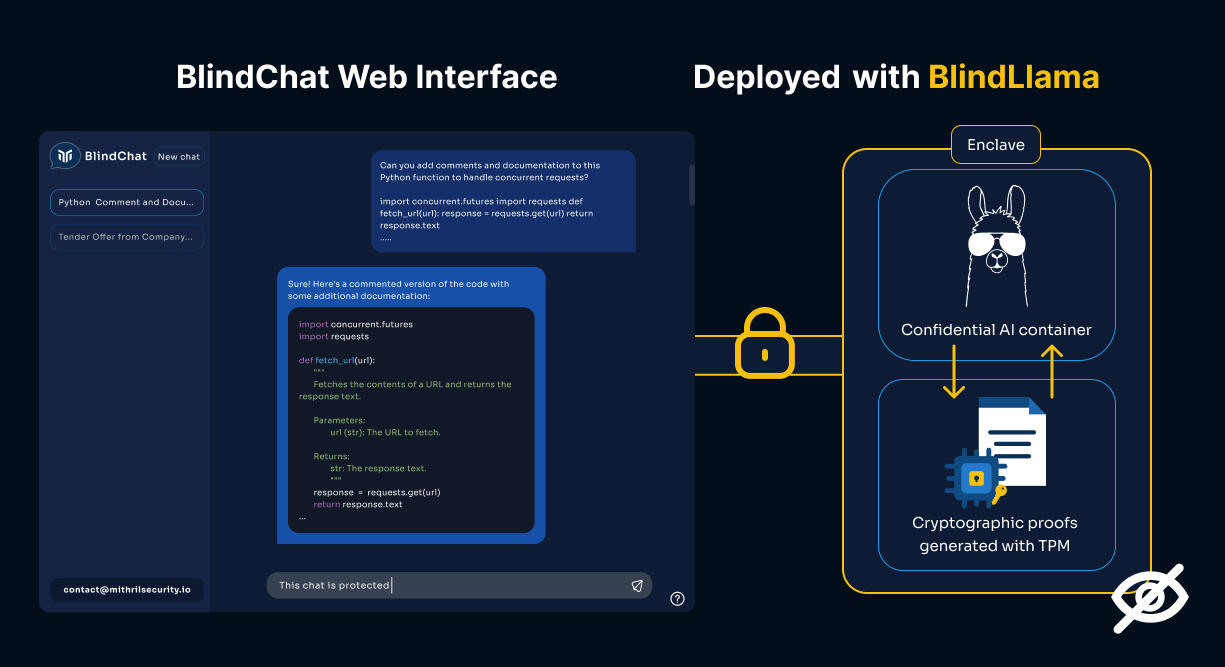Click the BlindLlama heading text

tap(1014, 77)
